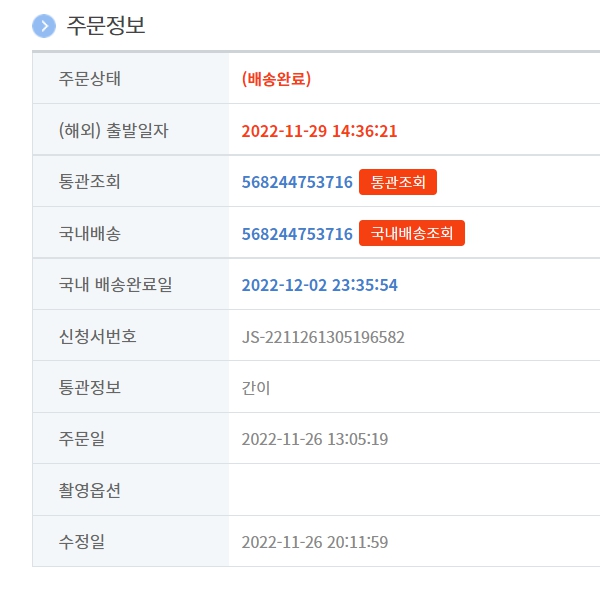Click delivery completion date 2022-12-02 23:35:54
This screenshot has height=596, width=600.
click(x=320, y=285)
